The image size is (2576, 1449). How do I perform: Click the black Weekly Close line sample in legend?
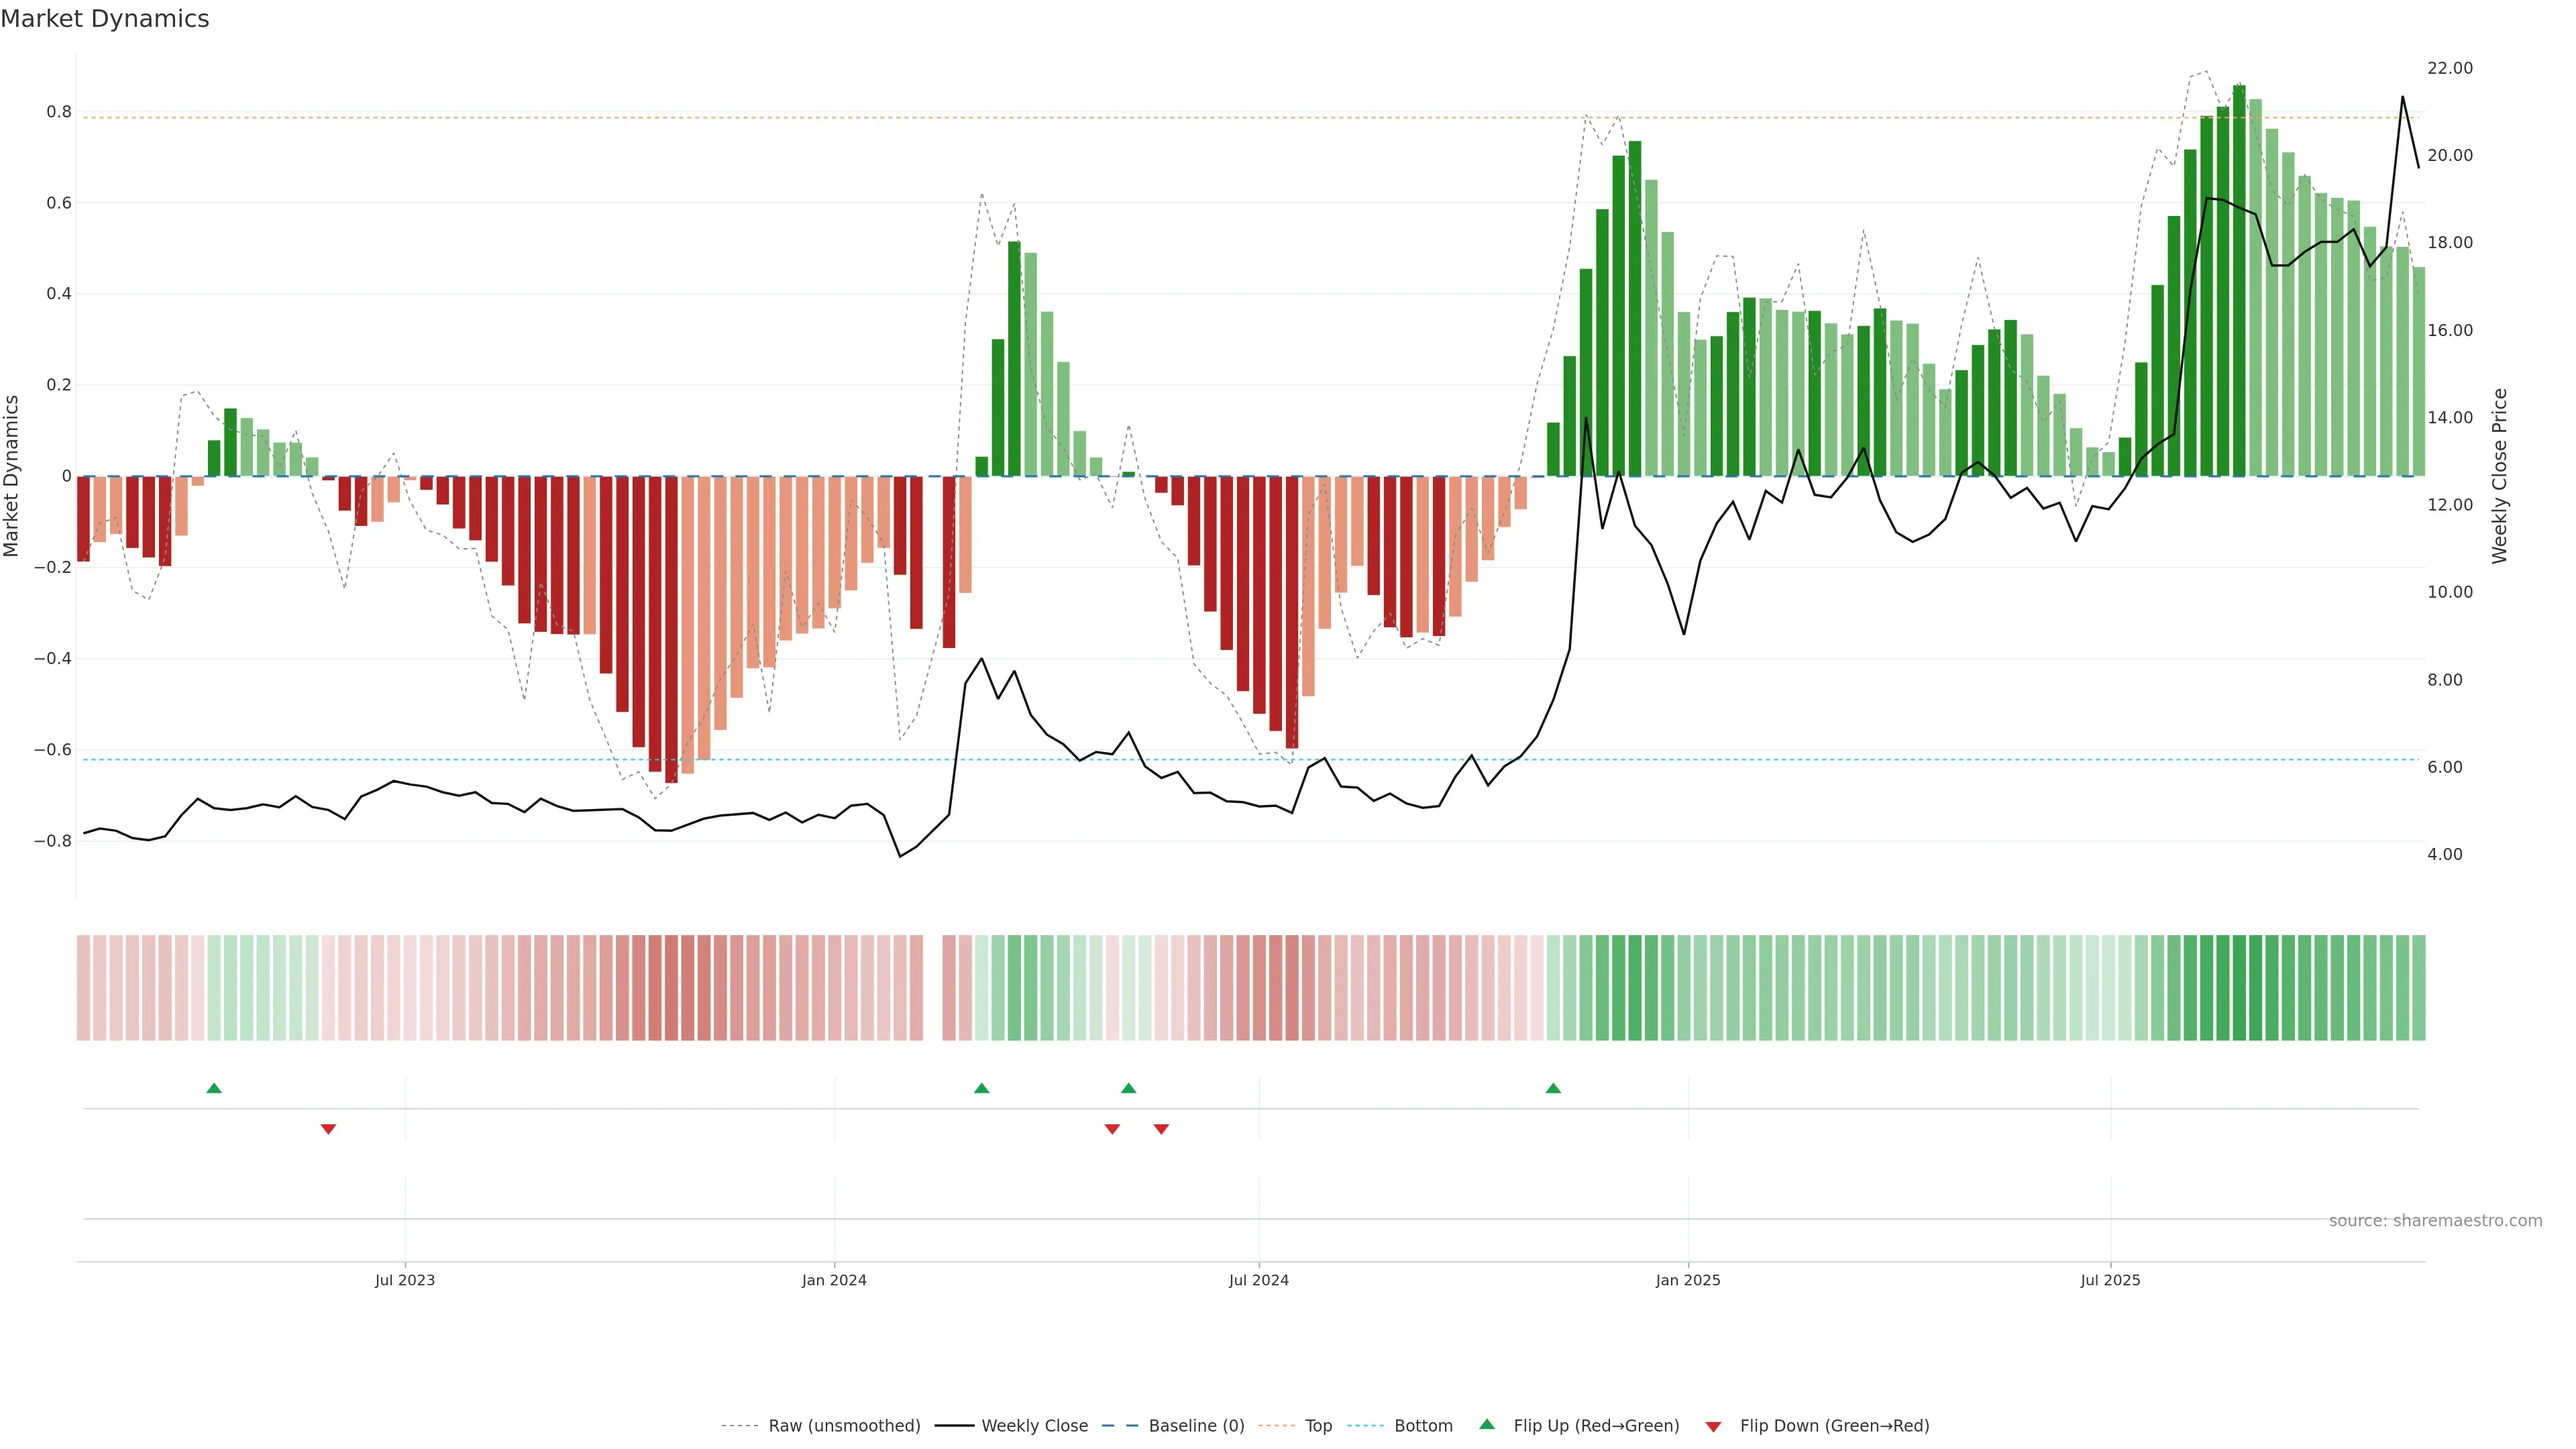[954, 1426]
